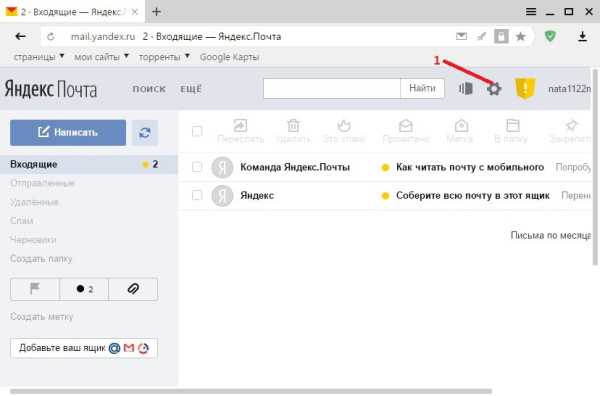Click the Написать compose button
The height and width of the screenshot is (396, 600).
[x=68, y=133]
